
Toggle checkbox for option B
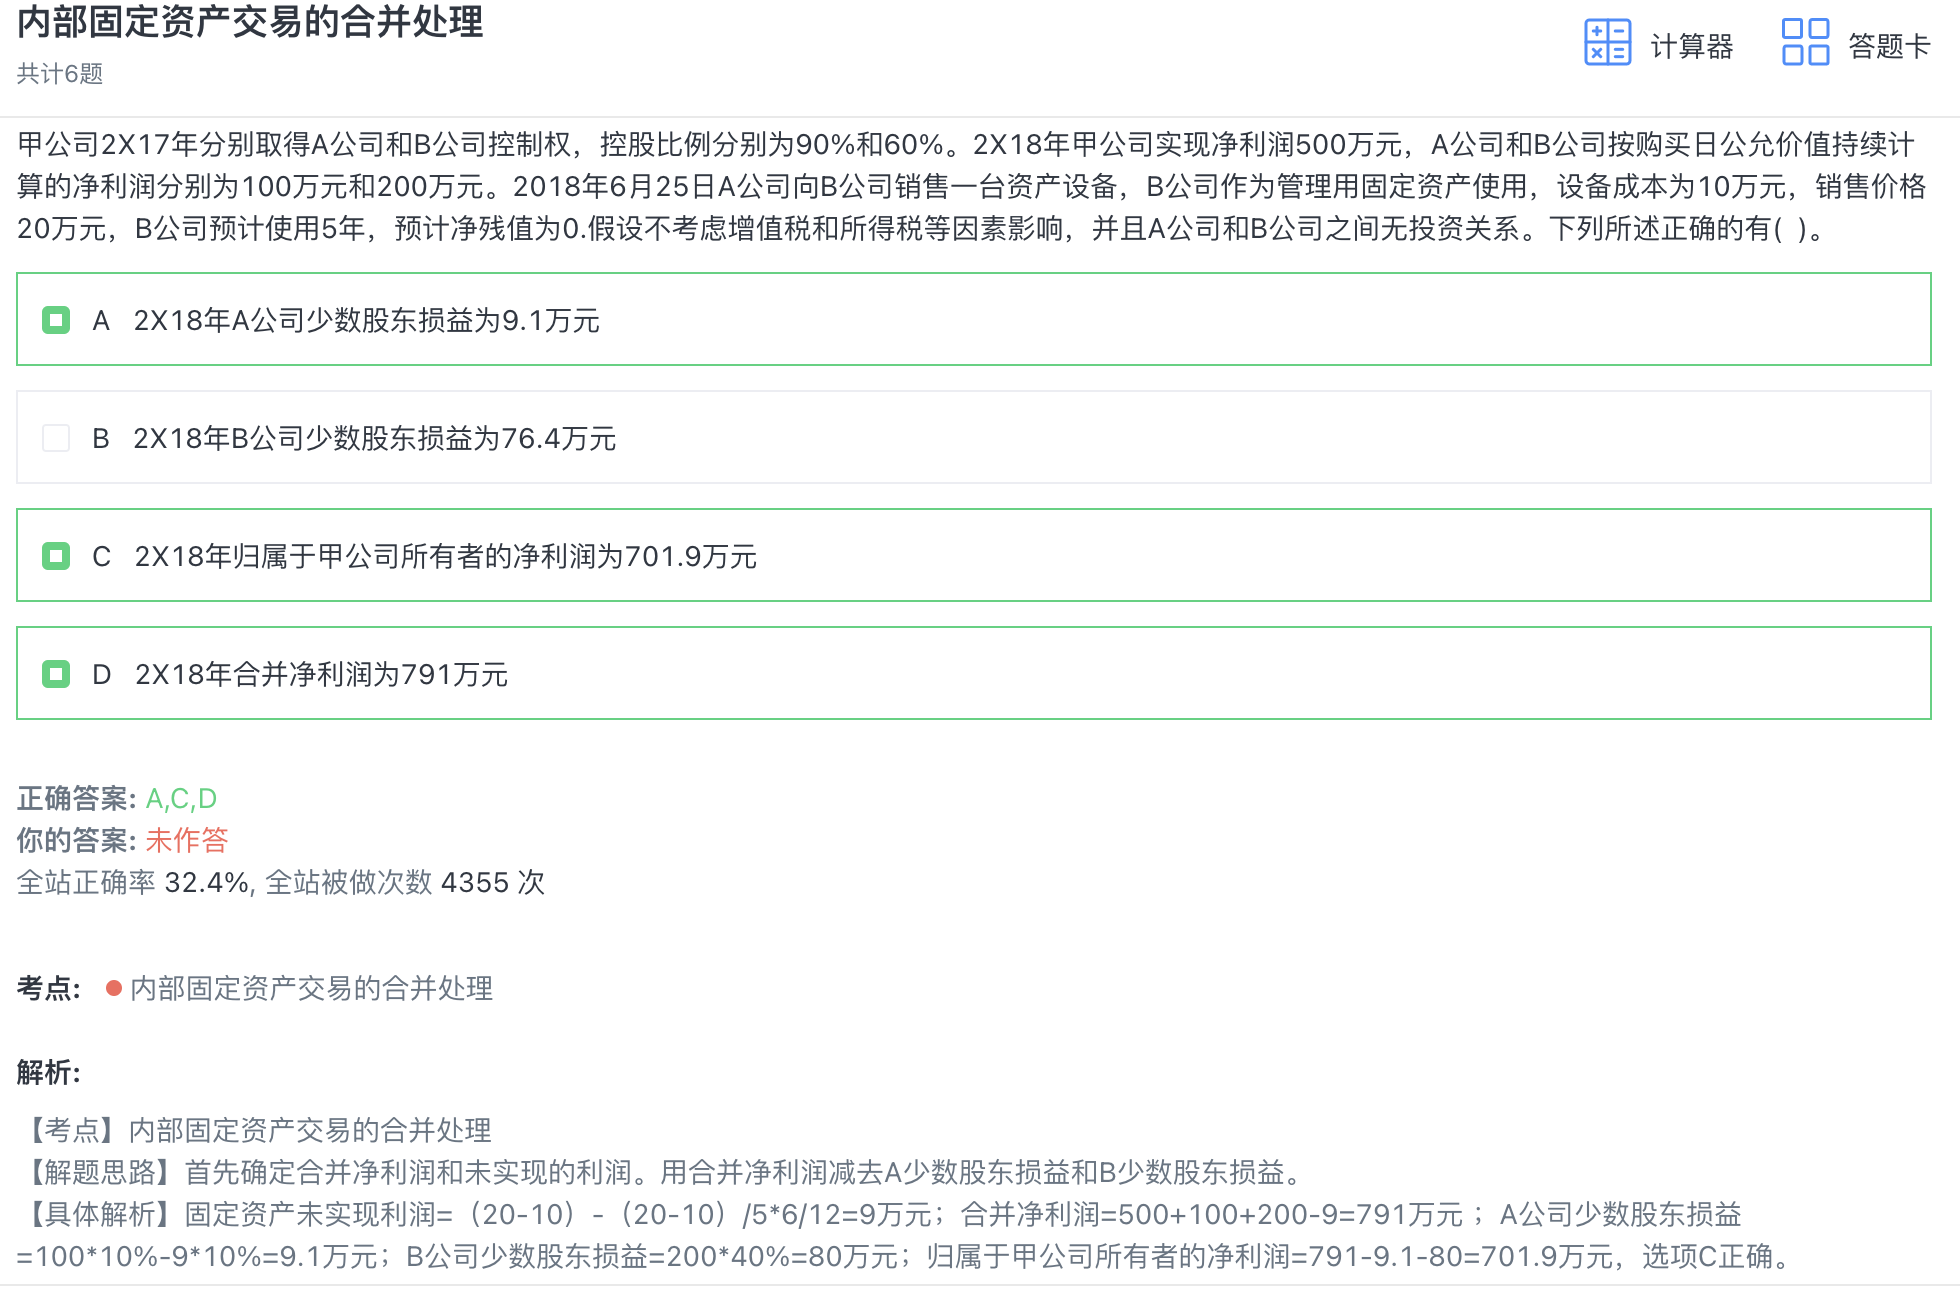pyautogui.click(x=56, y=438)
